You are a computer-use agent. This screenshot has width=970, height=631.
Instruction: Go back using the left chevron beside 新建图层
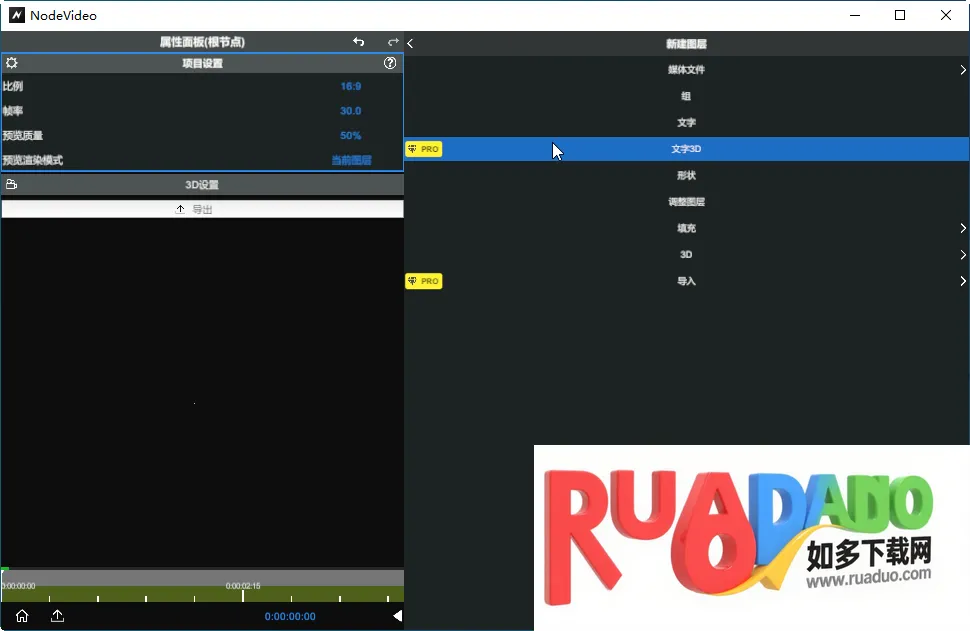[411, 43]
